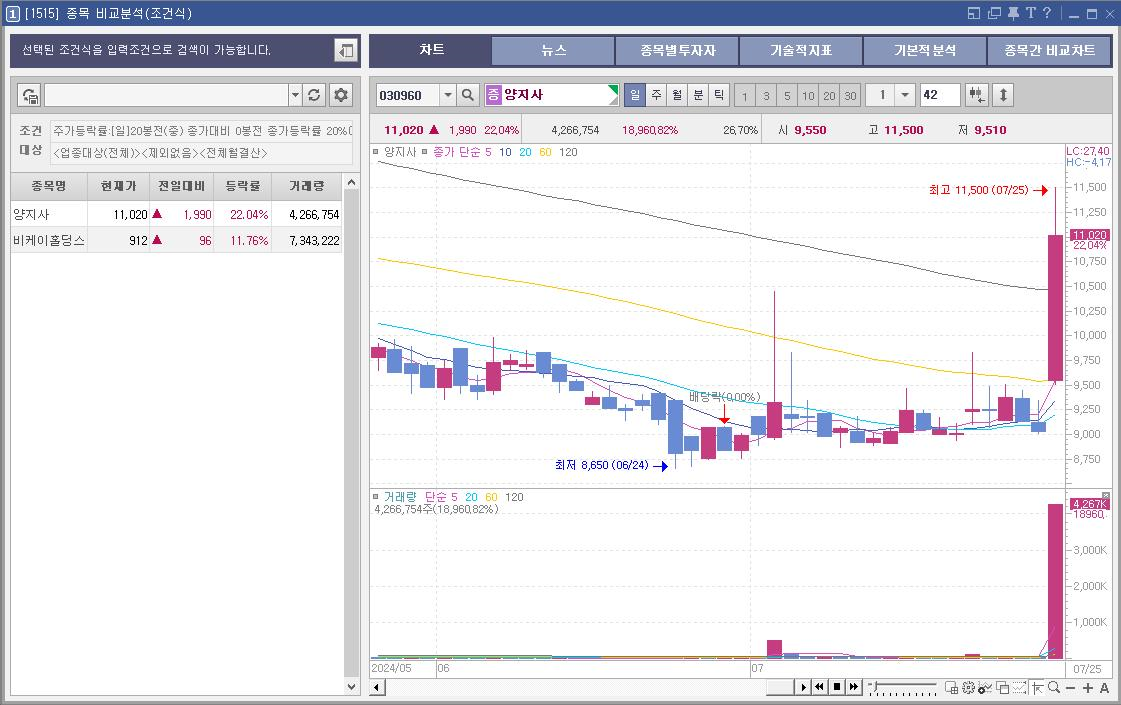Adjust the chart playback speed slider

tap(876, 685)
